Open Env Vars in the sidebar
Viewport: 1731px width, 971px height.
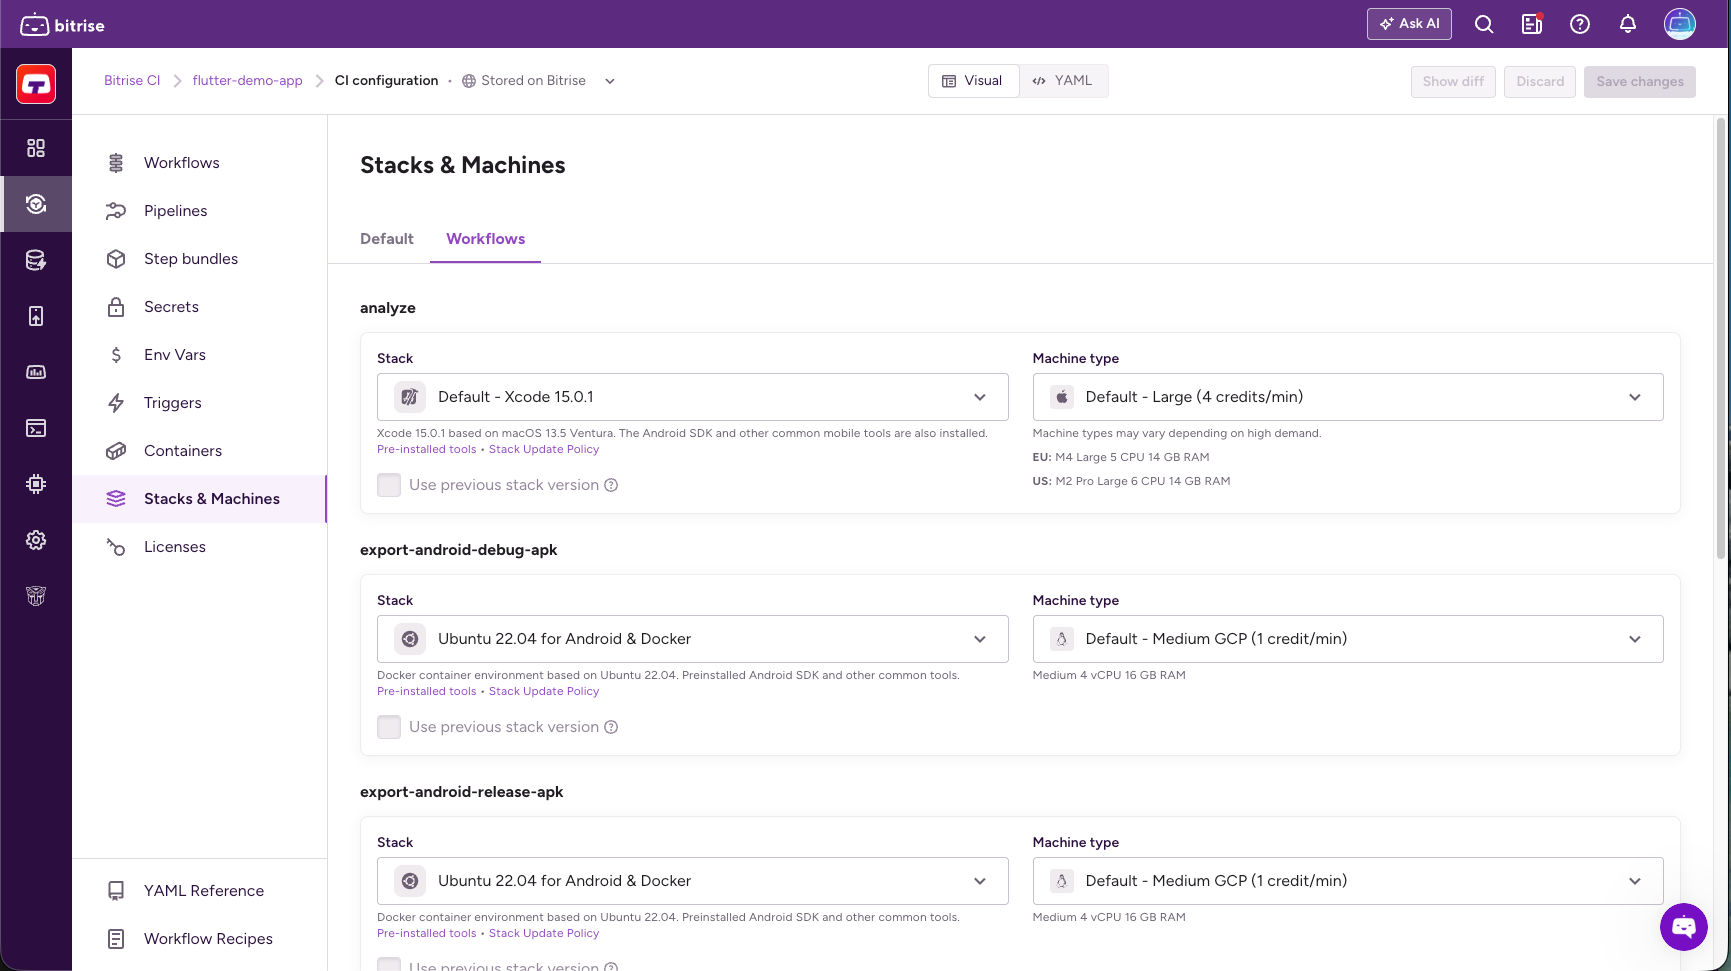200,355
